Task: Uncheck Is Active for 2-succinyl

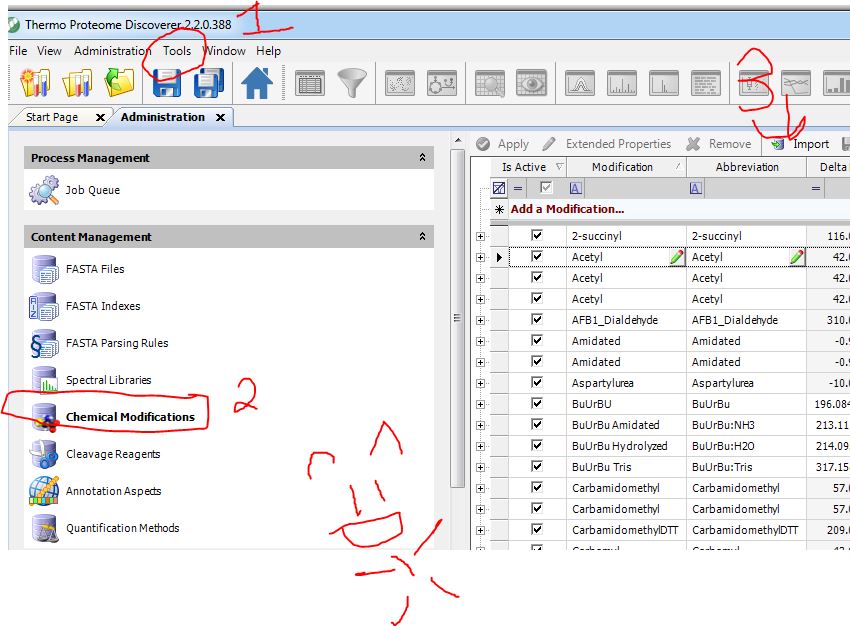Action: [537, 235]
